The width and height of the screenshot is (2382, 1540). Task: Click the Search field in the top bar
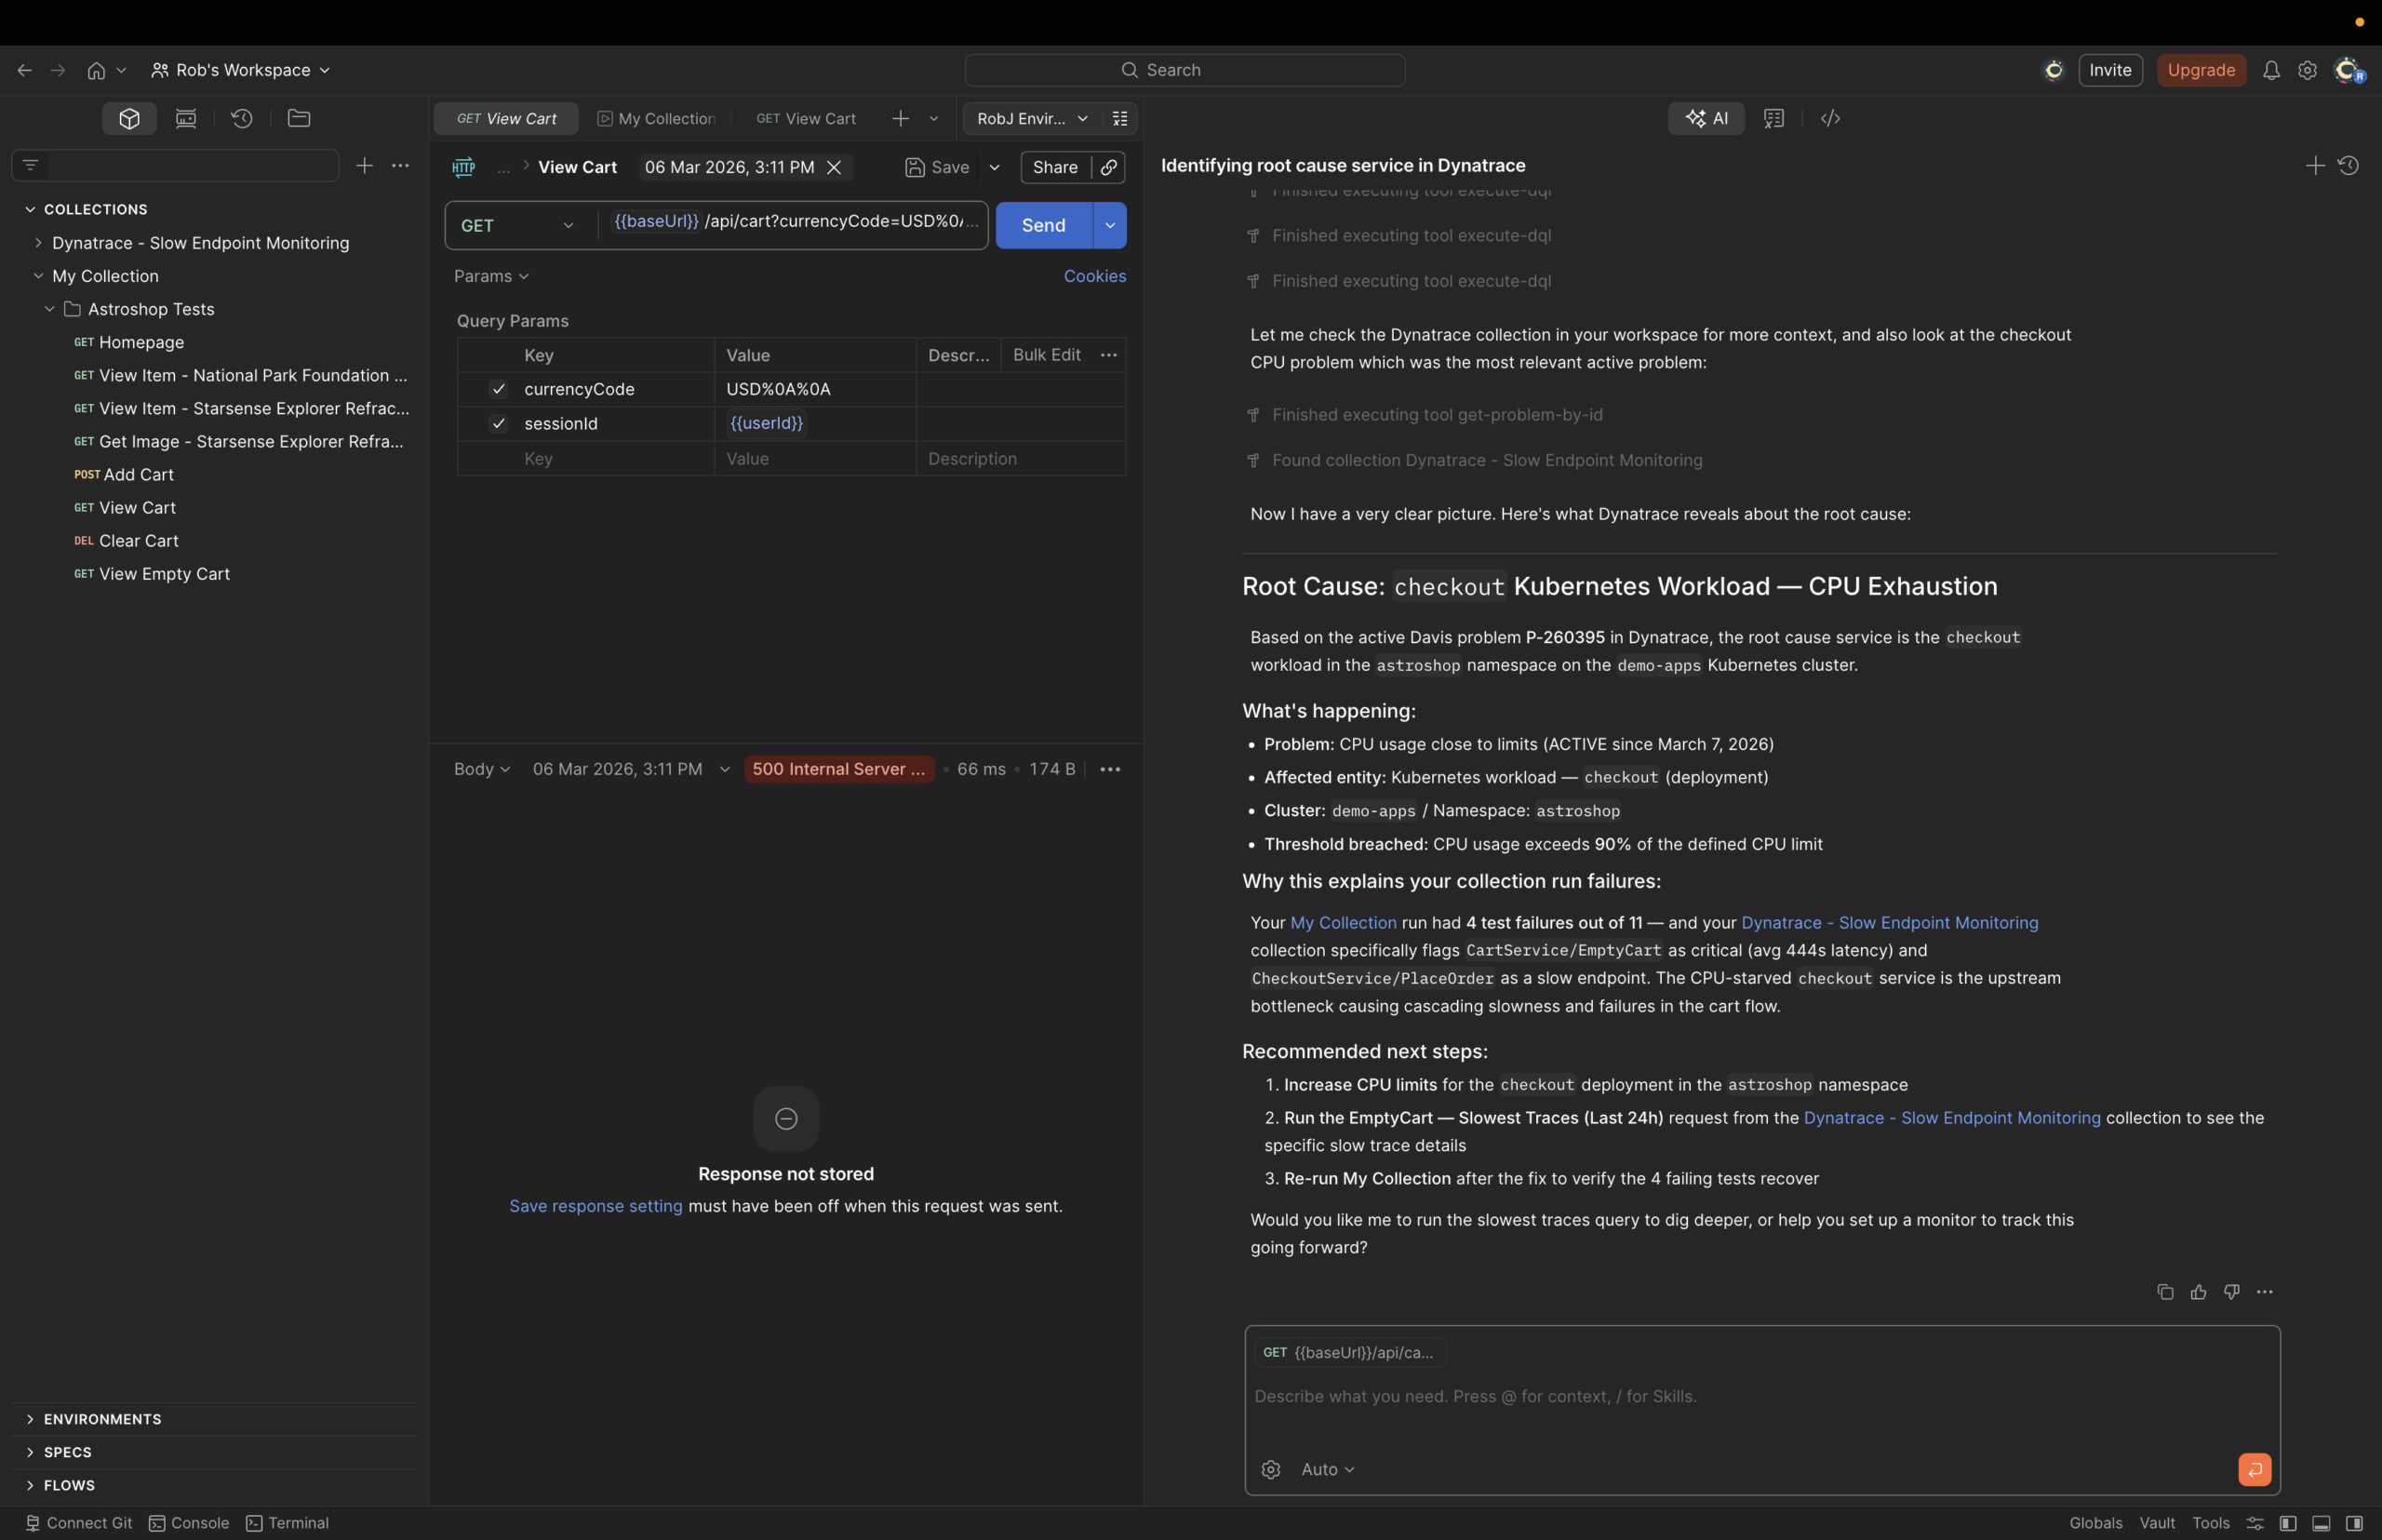tap(1185, 70)
